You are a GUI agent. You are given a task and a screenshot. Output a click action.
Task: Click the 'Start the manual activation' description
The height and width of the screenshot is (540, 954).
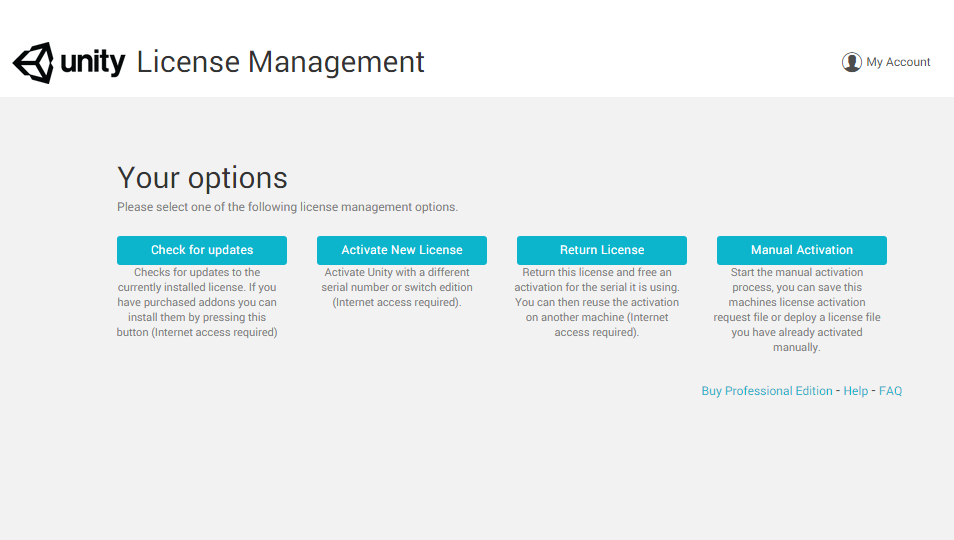point(797,310)
